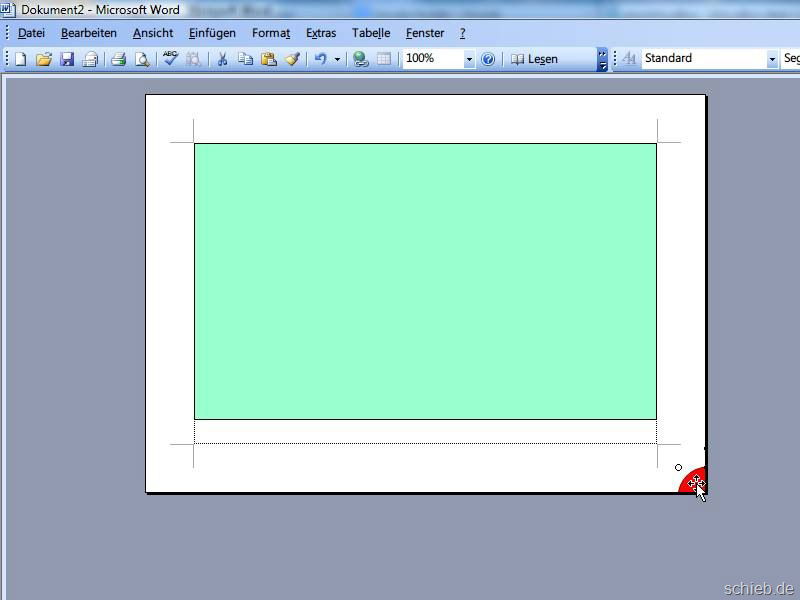Click the Print icon
This screenshot has height=600, width=800.
click(118, 59)
